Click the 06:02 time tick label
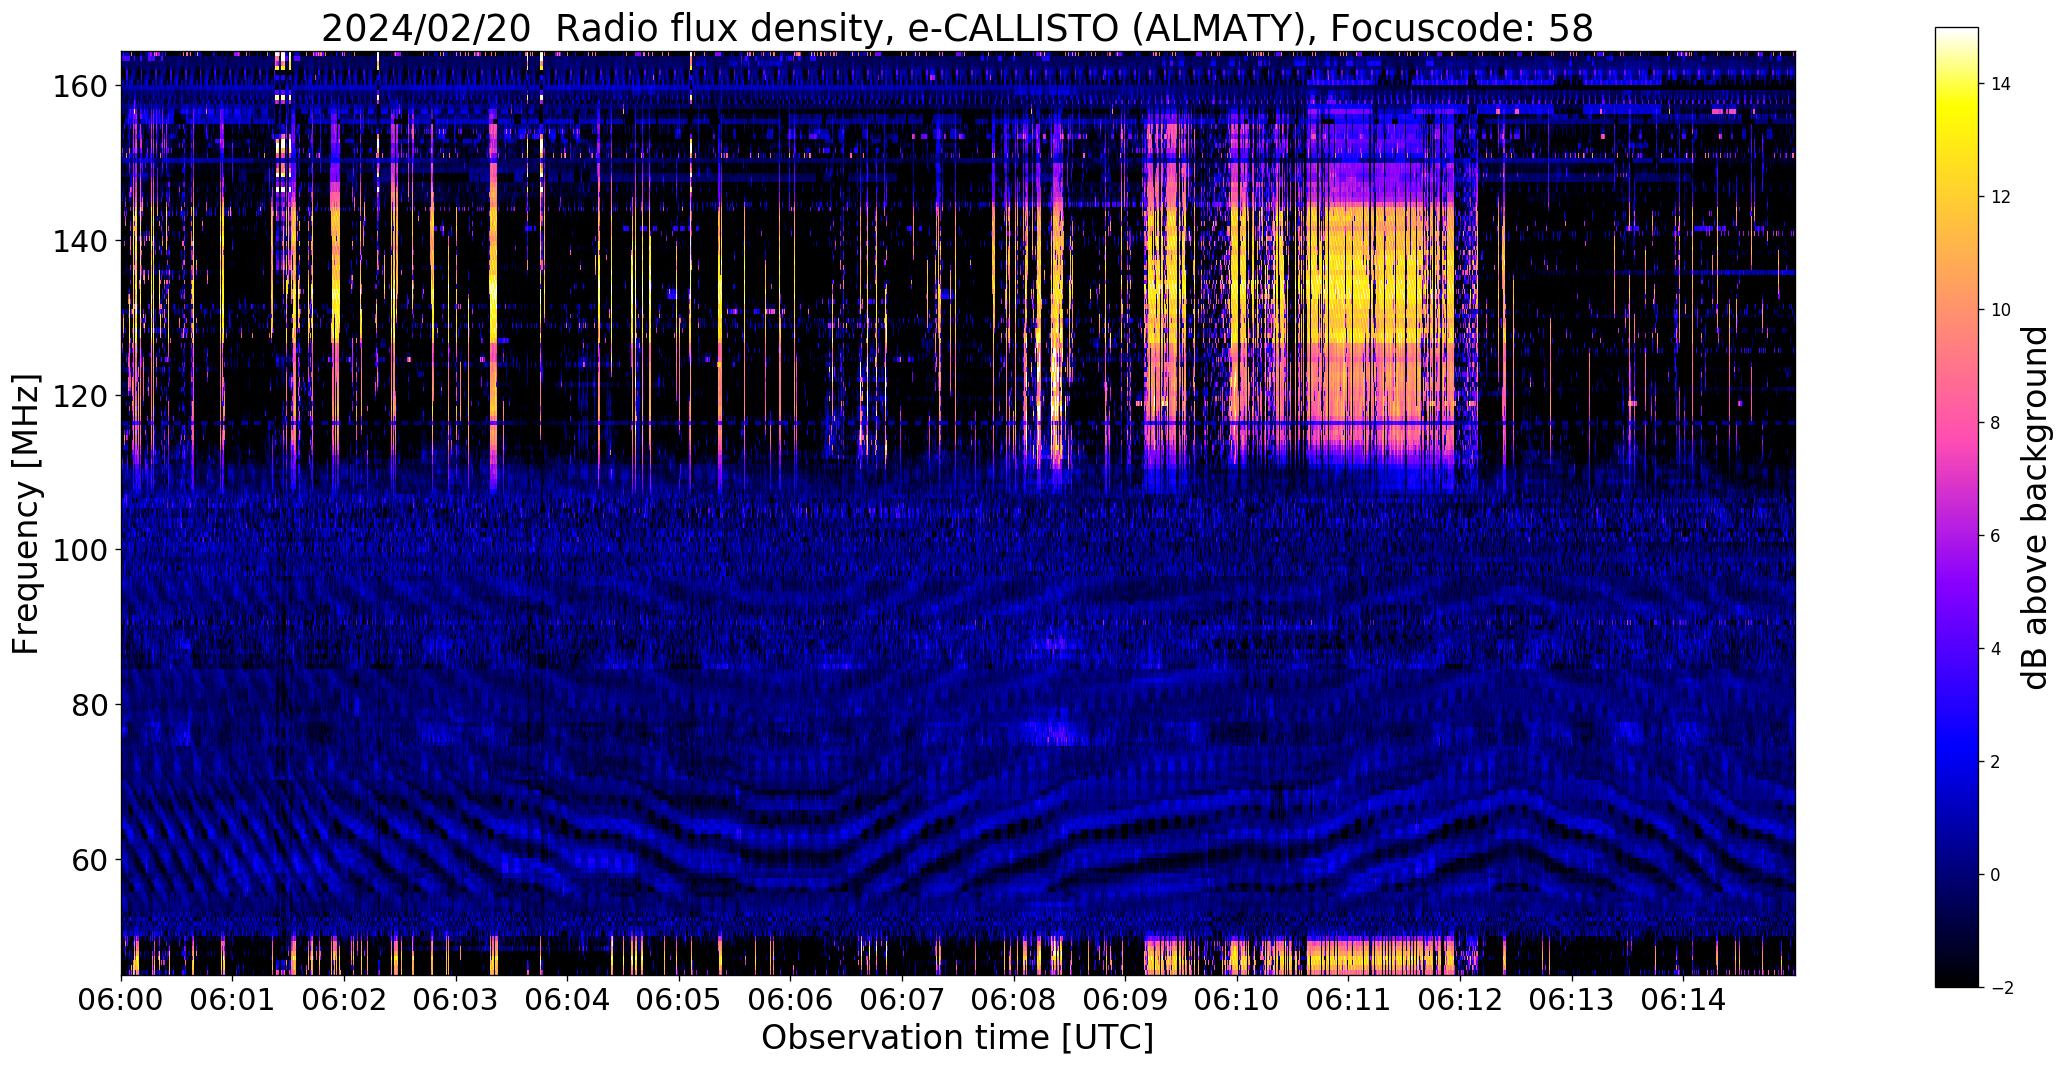This screenshot has width=2066, height=1067. click(345, 1000)
